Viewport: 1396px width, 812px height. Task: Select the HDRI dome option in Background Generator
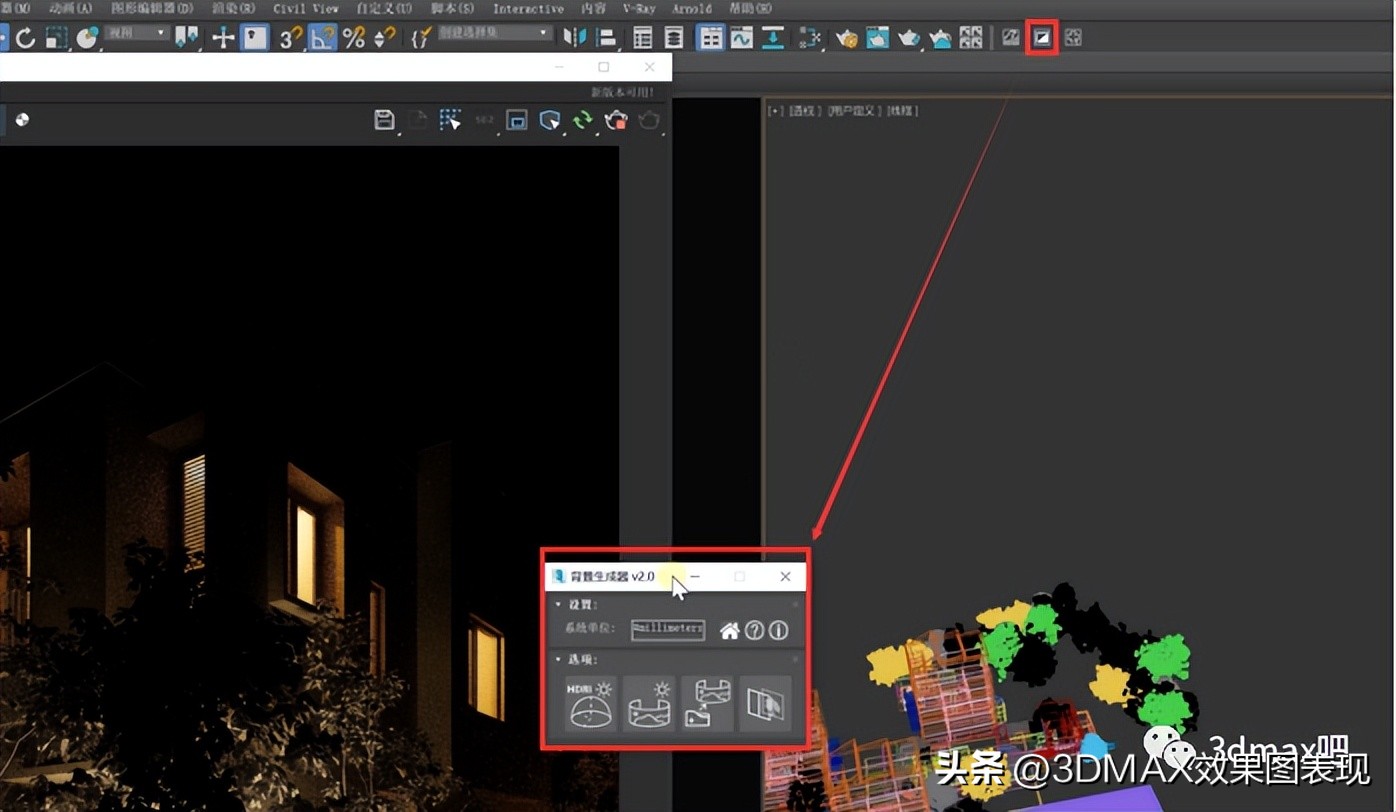pyautogui.click(x=589, y=703)
